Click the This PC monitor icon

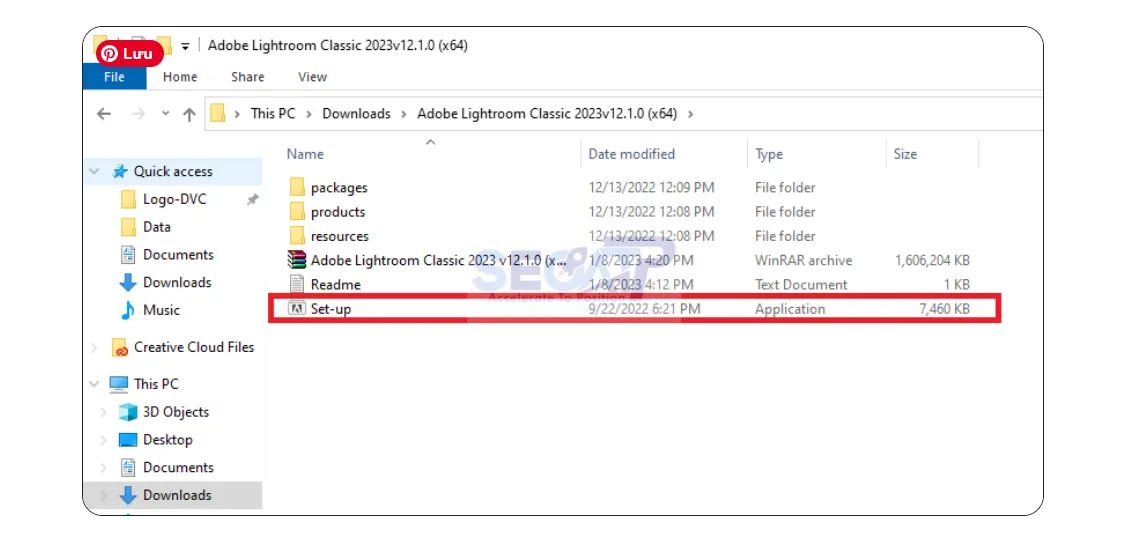[x=119, y=385]
